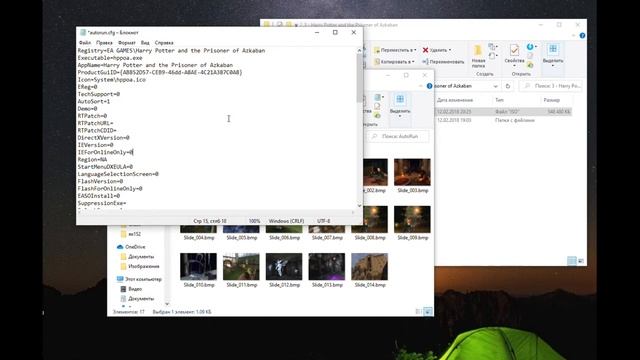
Task: Sort by the Размер column header
Action: (551, 100)
